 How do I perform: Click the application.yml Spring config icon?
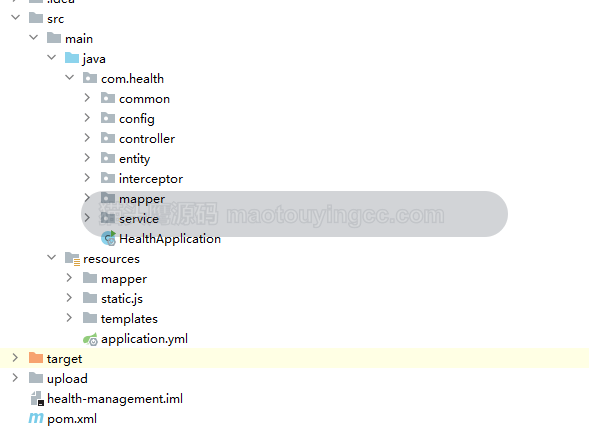click(x=90, y=339)
